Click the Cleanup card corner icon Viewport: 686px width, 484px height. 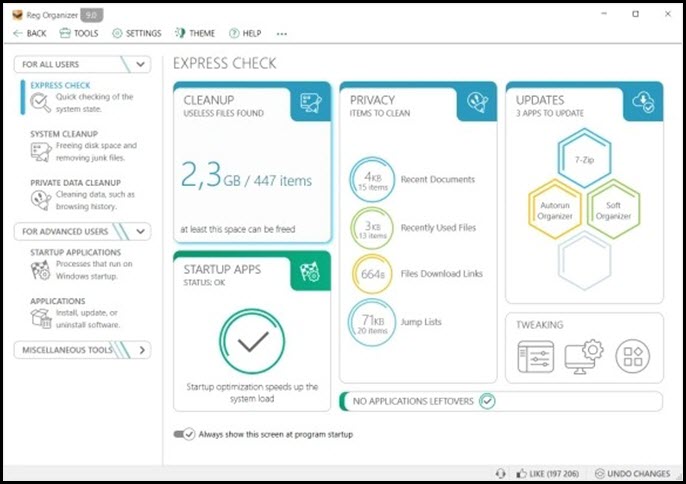click(311, 103)
